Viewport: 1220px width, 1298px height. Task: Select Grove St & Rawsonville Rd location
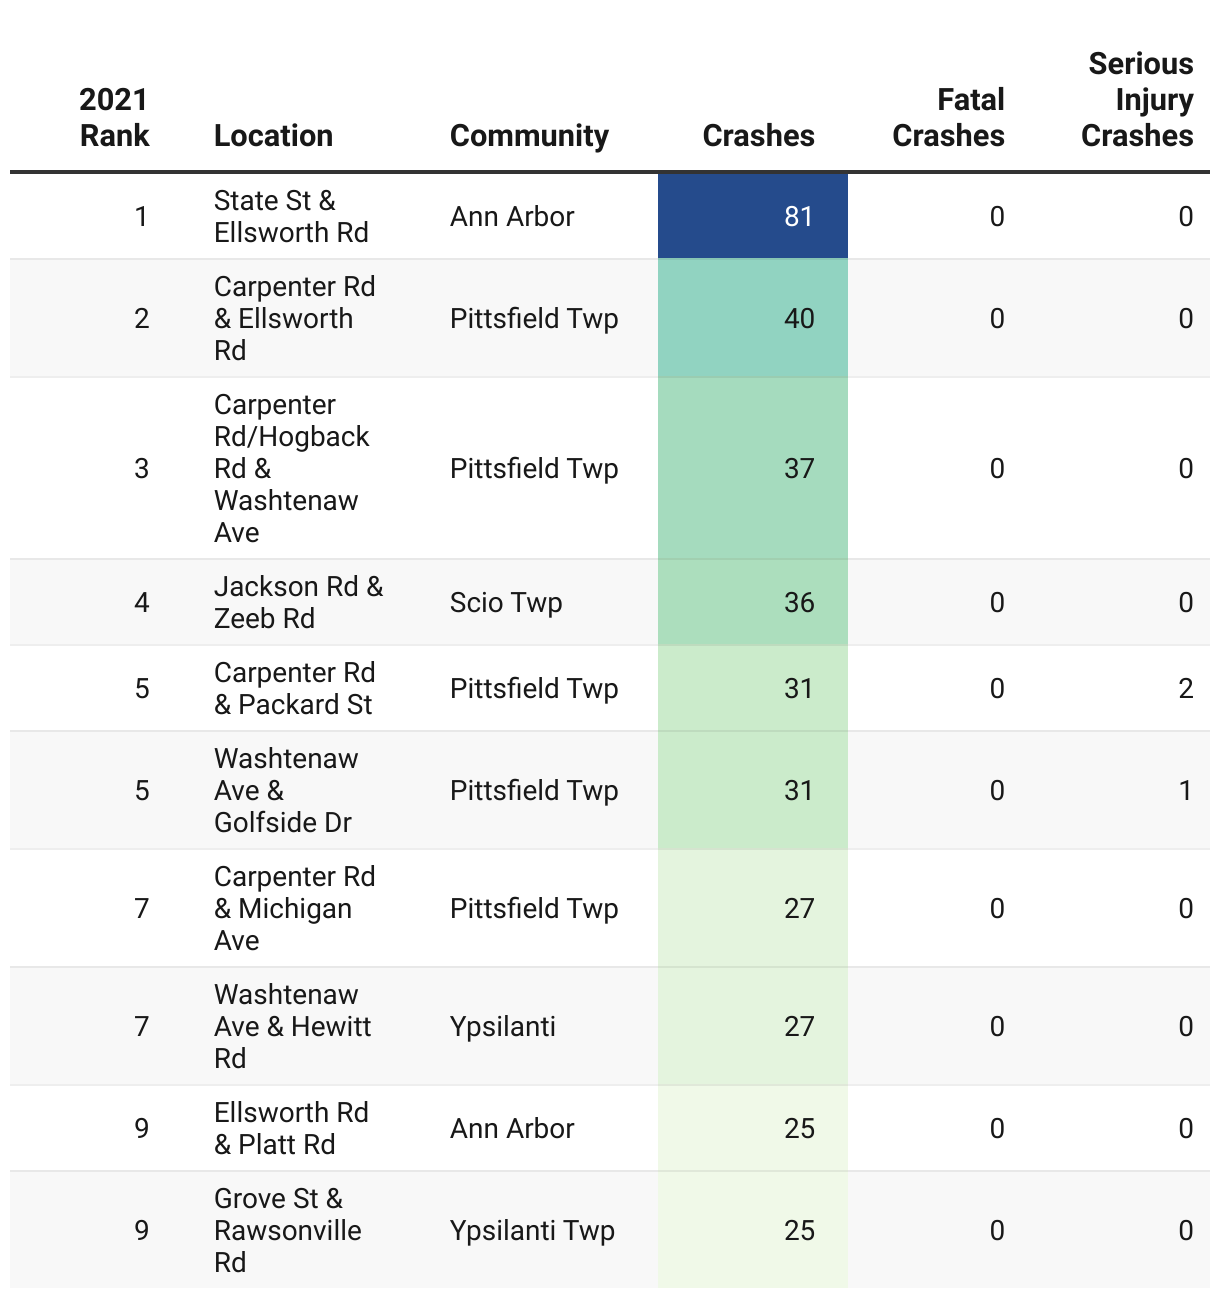click(288, 1230)
